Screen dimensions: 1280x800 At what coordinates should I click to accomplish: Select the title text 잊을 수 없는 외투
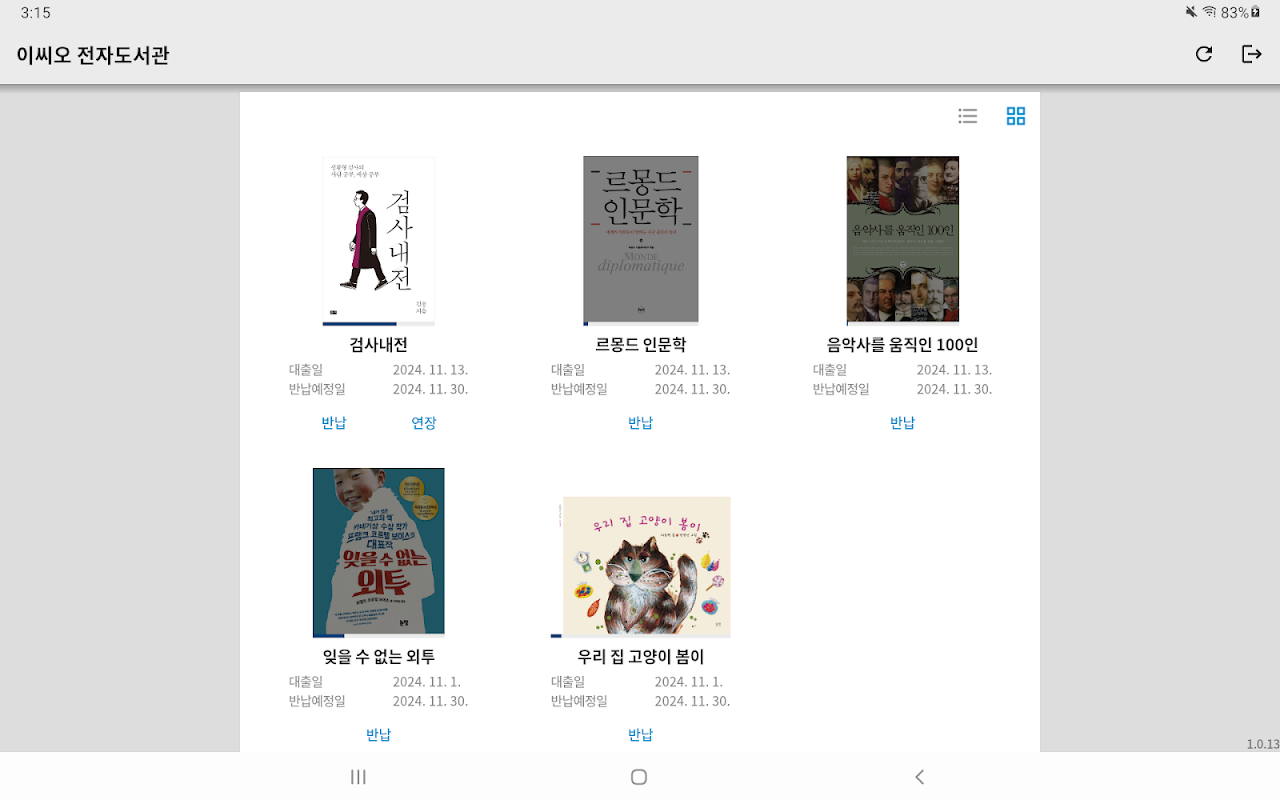(x=379, y=657)
